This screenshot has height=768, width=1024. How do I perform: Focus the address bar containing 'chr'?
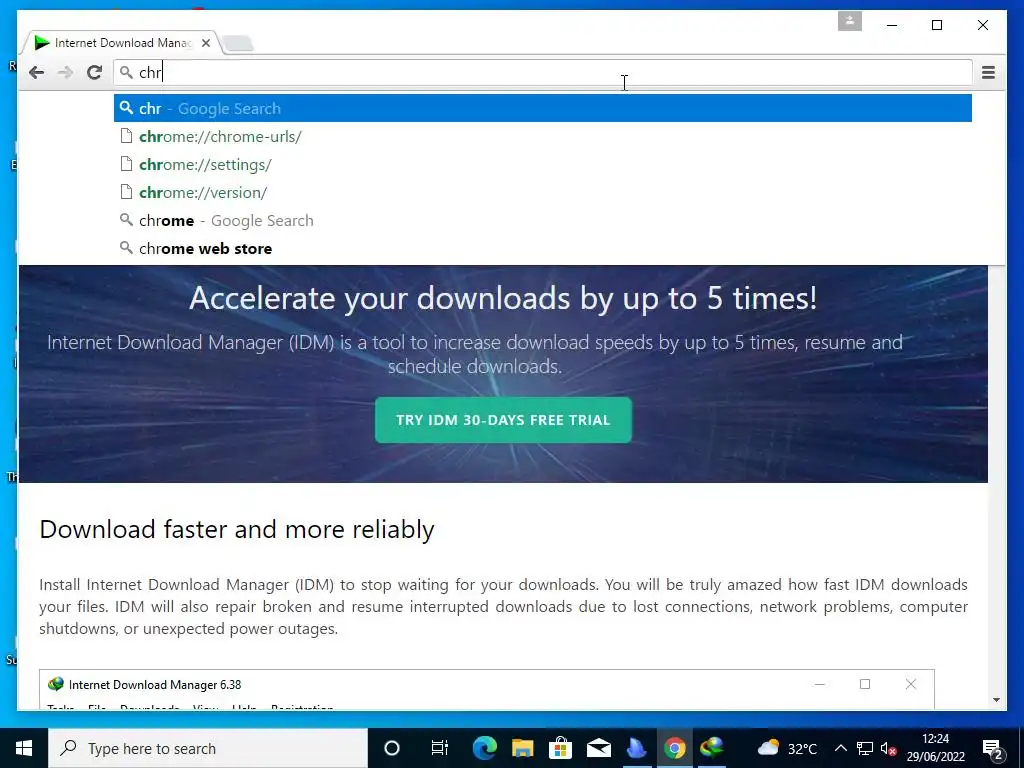(543, 72)
